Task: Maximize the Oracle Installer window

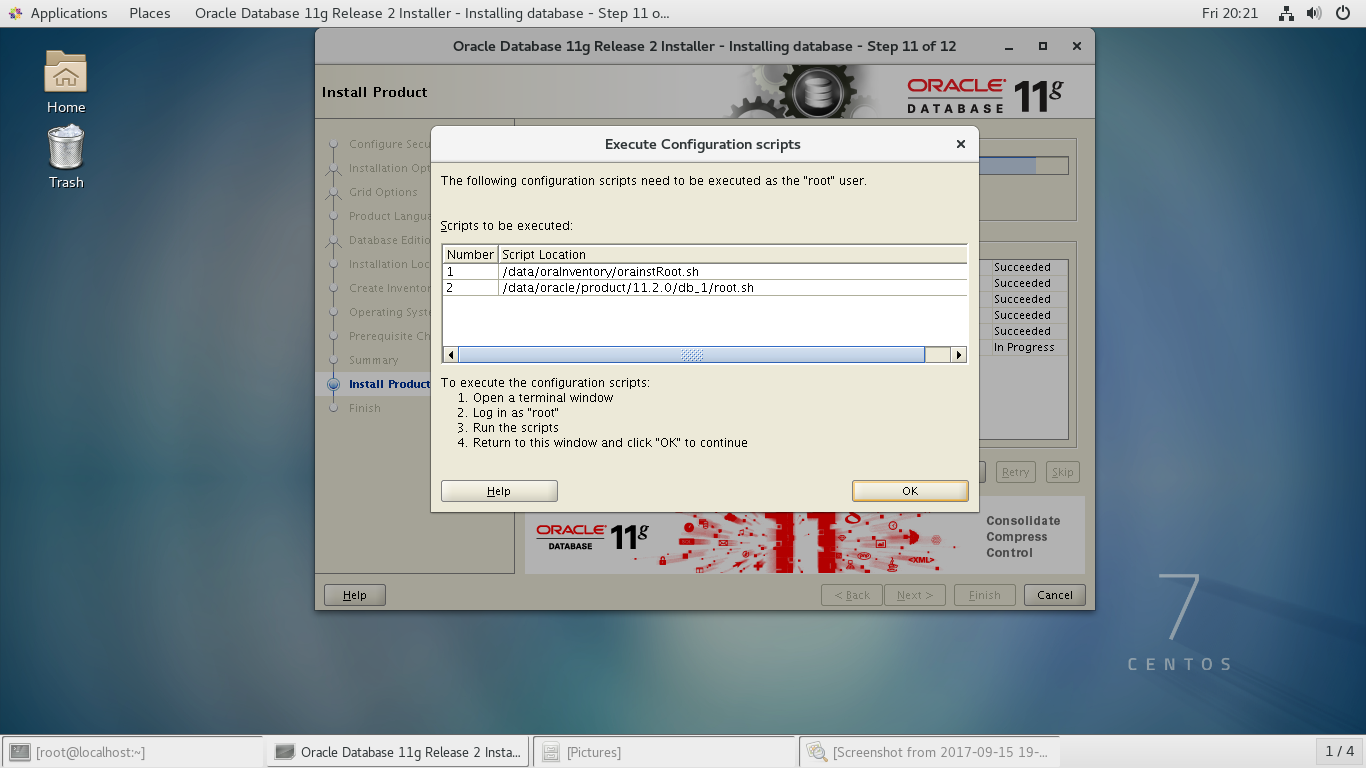Action: (x=1043, y=46)
